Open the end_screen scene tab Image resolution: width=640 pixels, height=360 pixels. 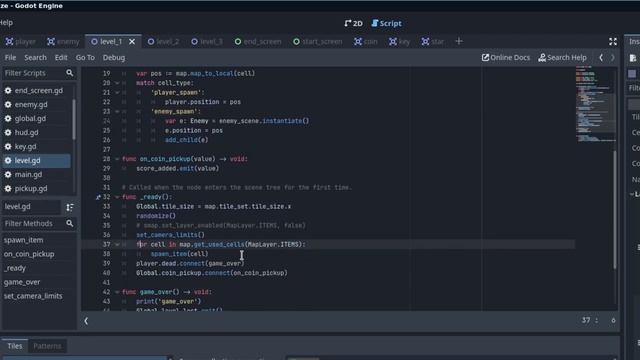point(258,42)
